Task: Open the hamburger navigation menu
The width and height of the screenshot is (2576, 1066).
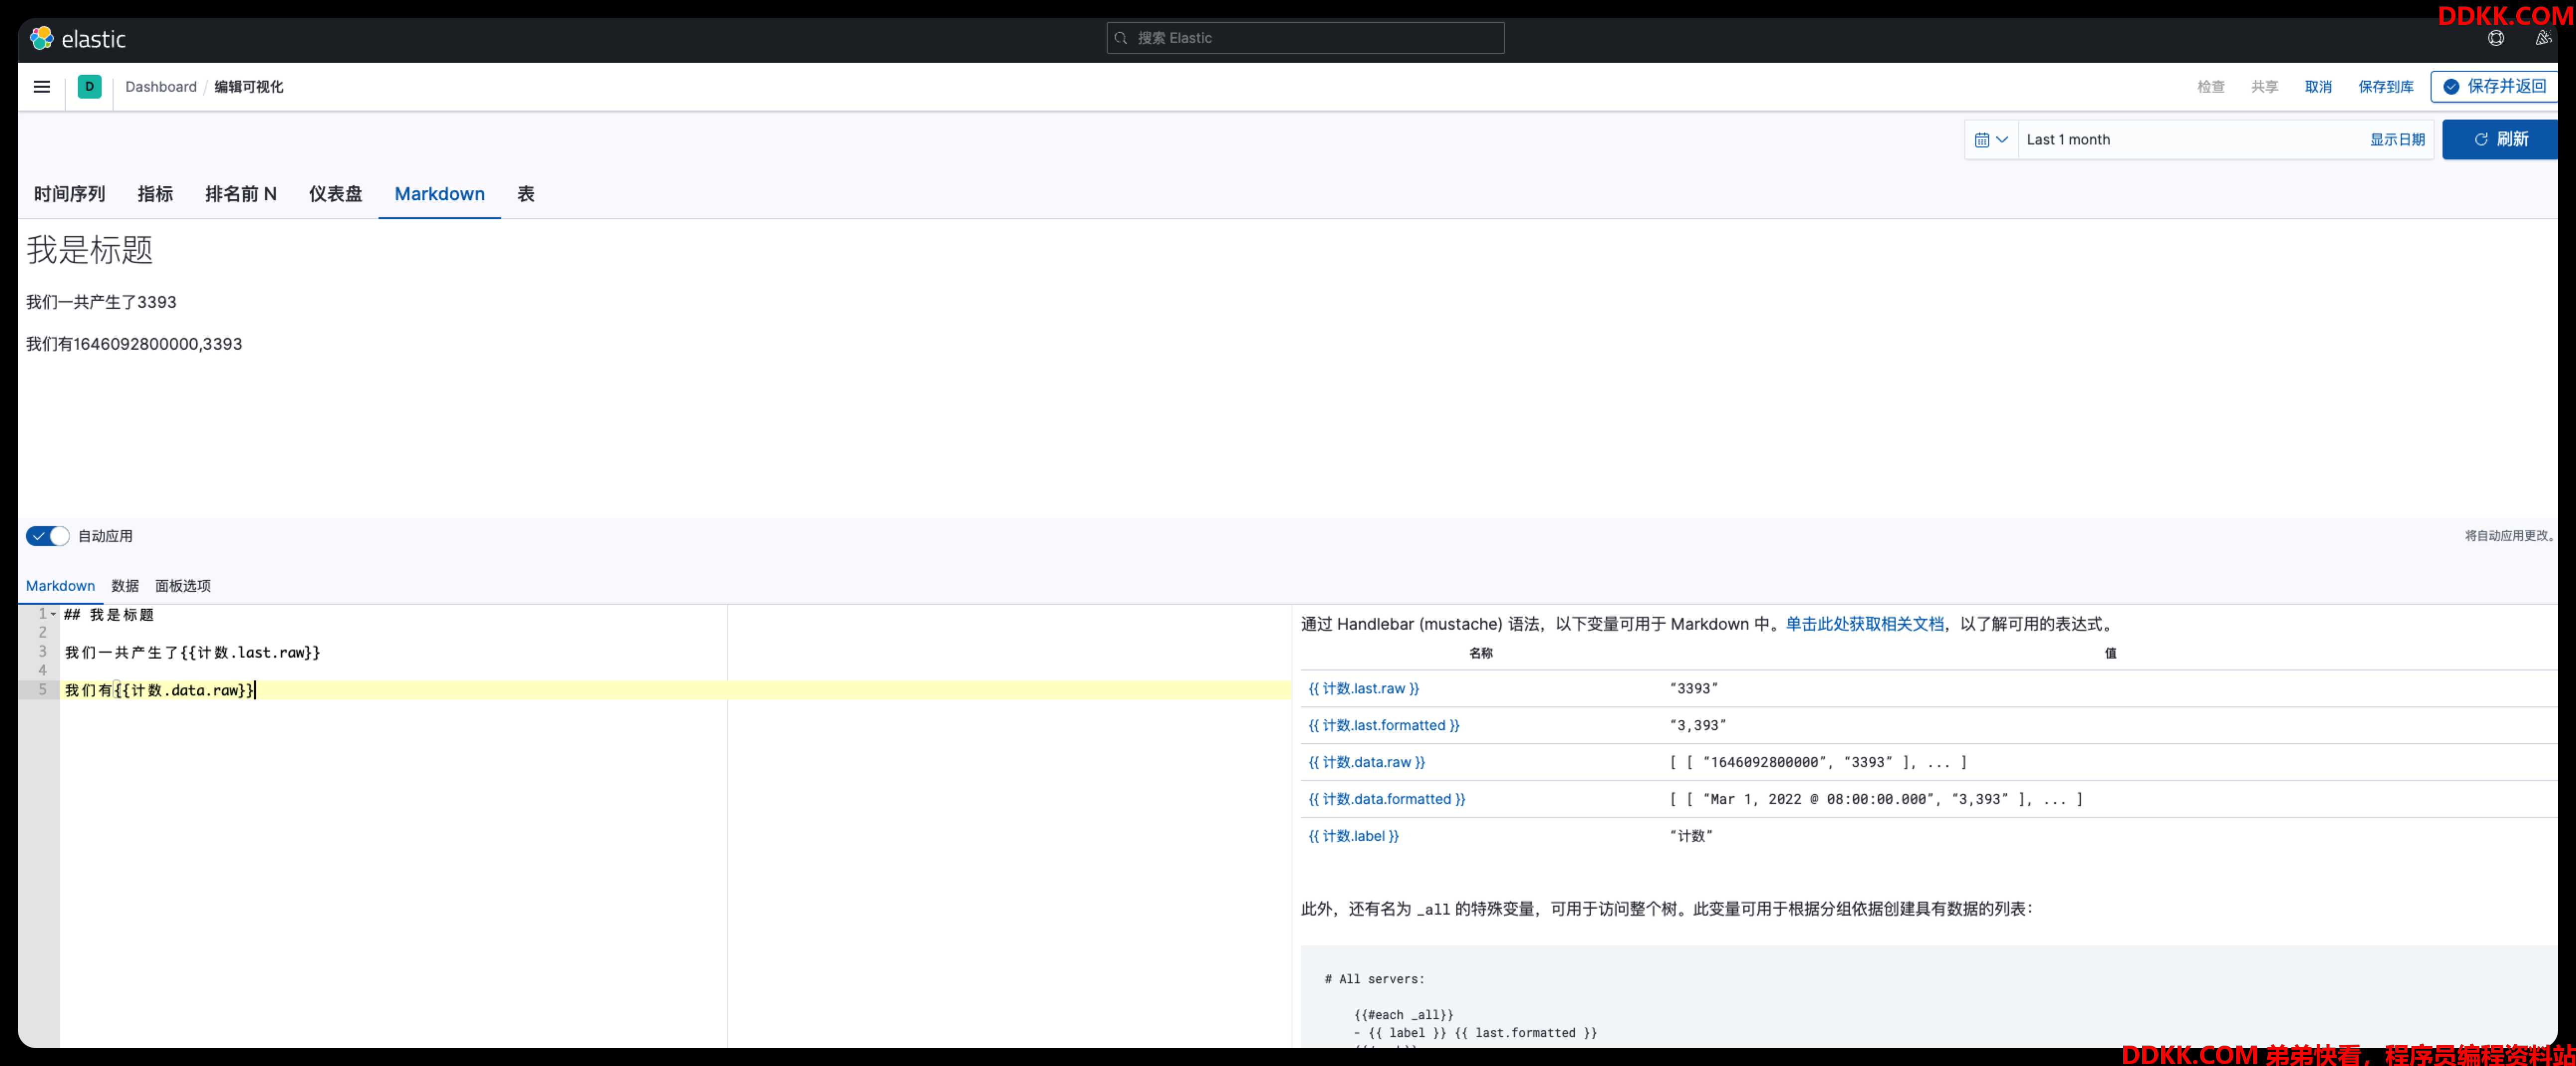Action: pos(42,87)
